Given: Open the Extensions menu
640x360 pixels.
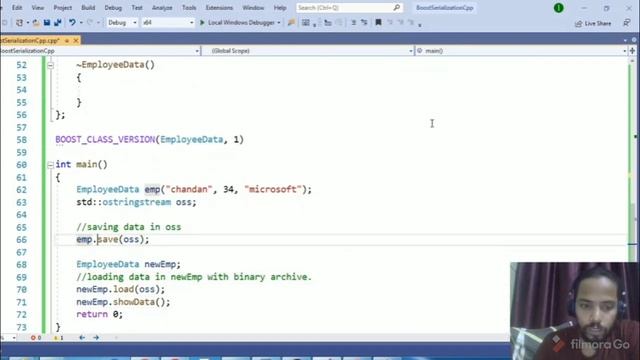Looking at the screenshot, I should tap(219, 8).
